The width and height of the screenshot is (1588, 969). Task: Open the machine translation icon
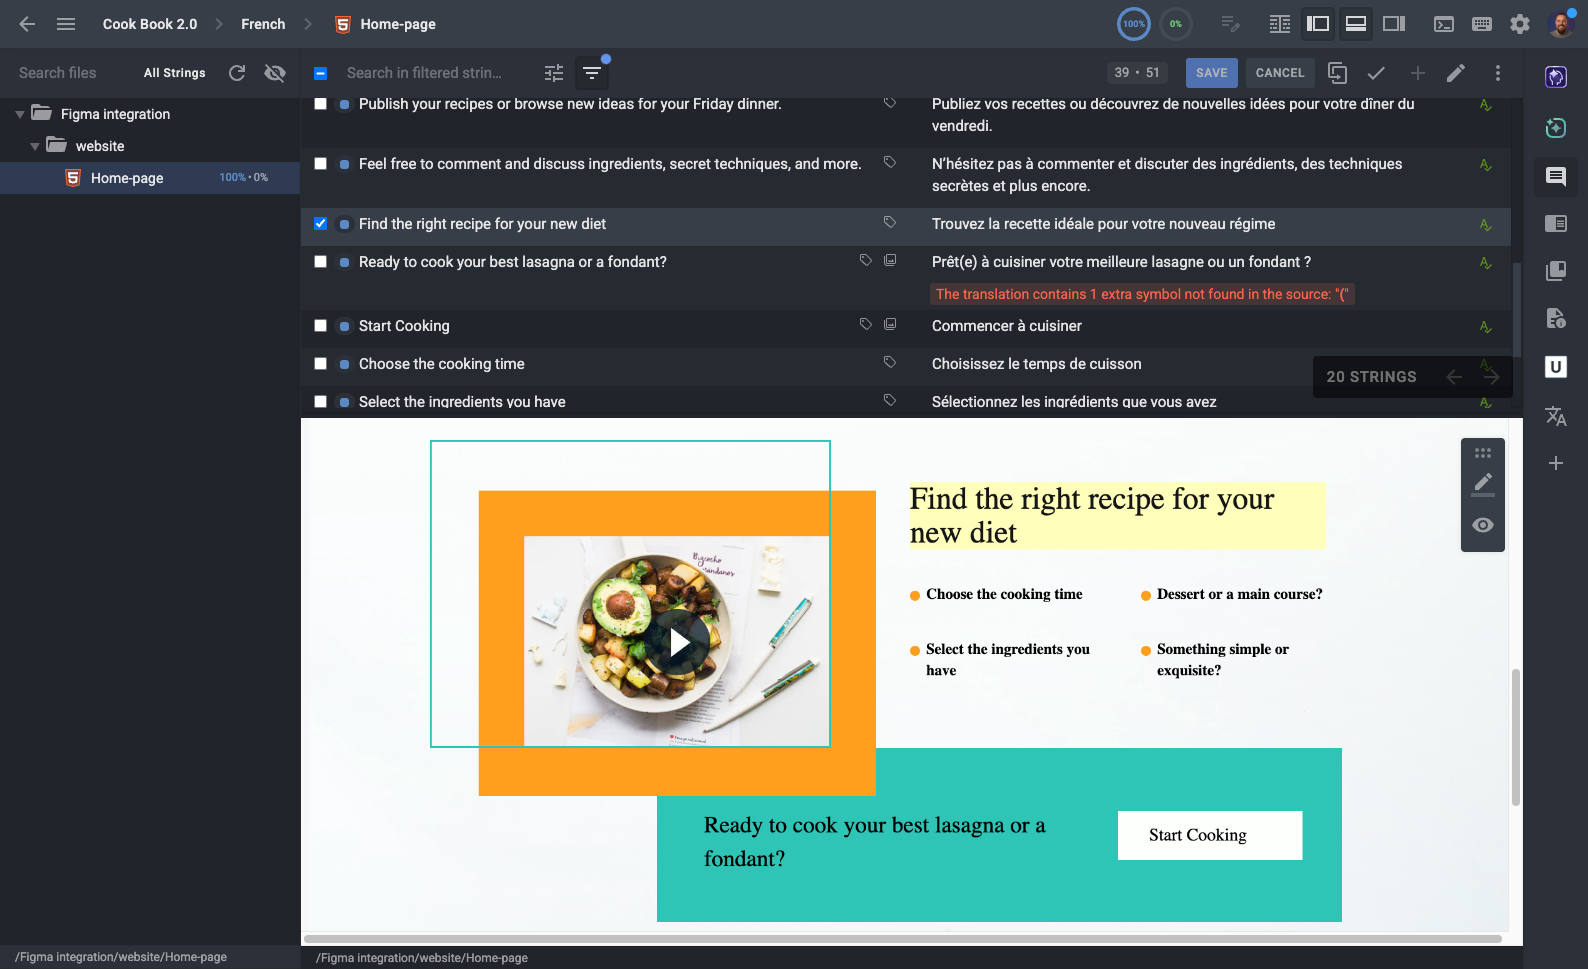(1556, 416)
